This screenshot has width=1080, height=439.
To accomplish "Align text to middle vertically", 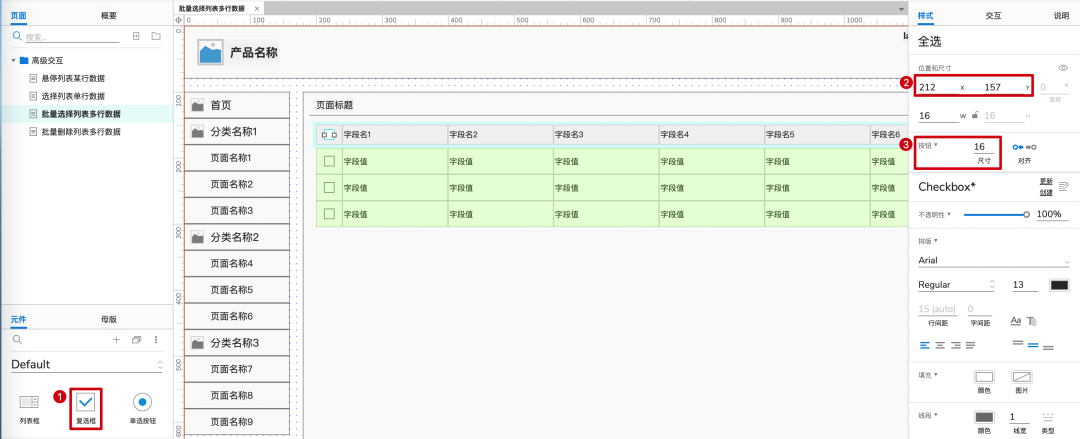I will 1032,345.
